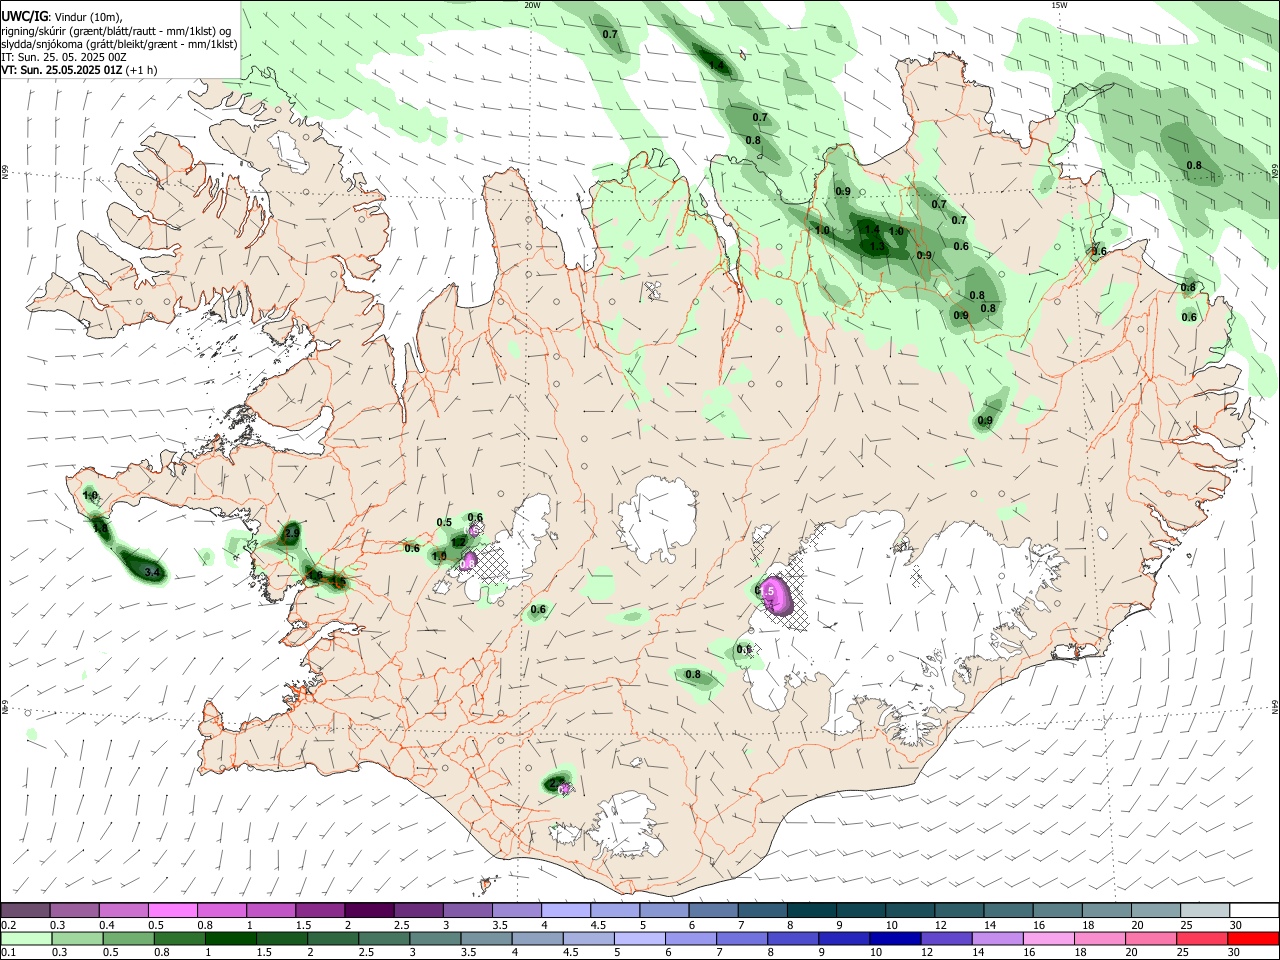Click the lower-row purple swatch starting at 12
The width and height of the screenshot is (1280, 960).
945,938
